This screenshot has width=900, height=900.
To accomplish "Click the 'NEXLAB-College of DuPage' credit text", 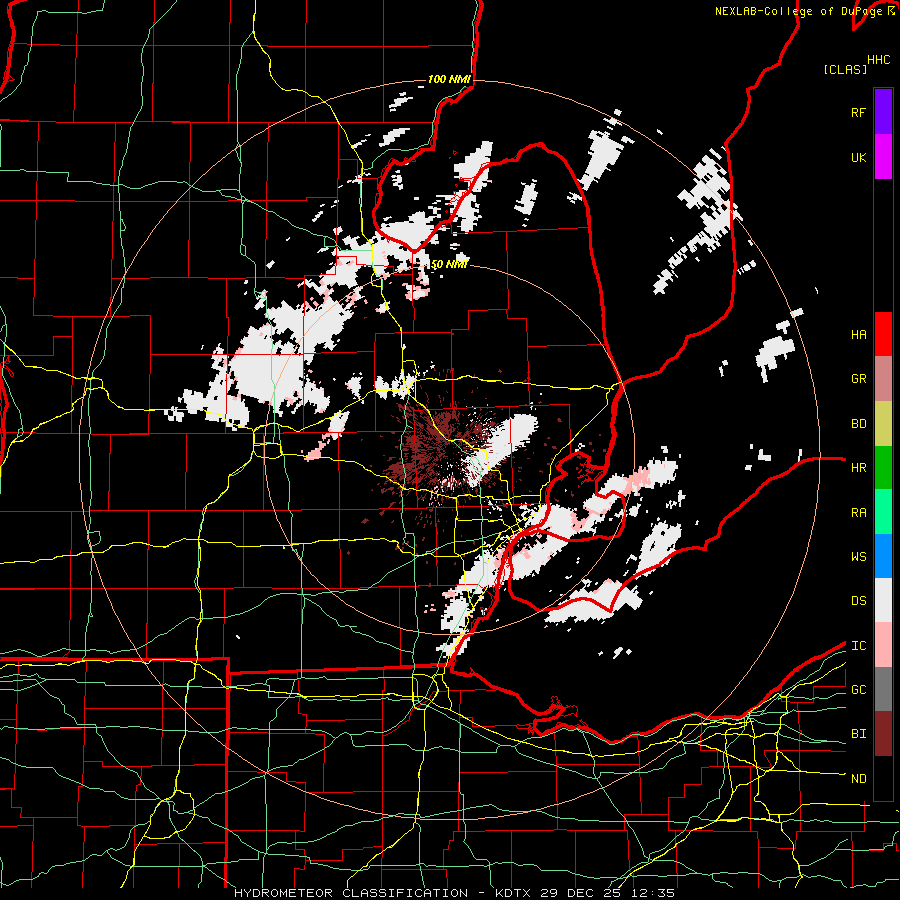I will [x=798, y=11].
